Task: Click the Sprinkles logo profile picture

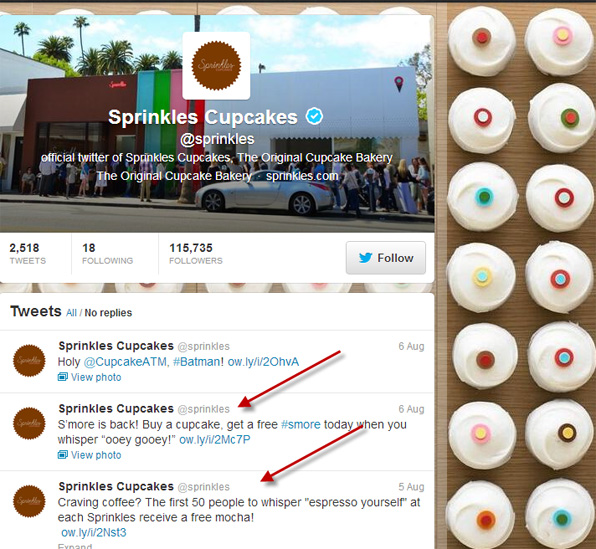Action: point(216,65)
